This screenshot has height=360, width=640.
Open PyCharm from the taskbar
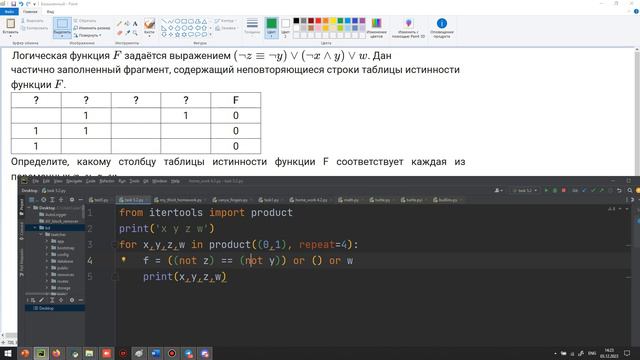point(41,353)
